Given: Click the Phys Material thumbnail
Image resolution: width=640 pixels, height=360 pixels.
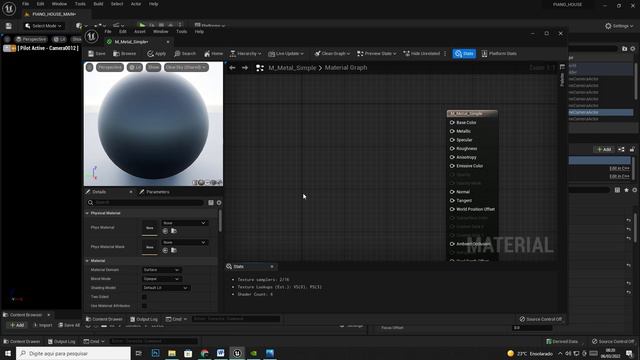Looking at the screenshot, I should [150, 228].
